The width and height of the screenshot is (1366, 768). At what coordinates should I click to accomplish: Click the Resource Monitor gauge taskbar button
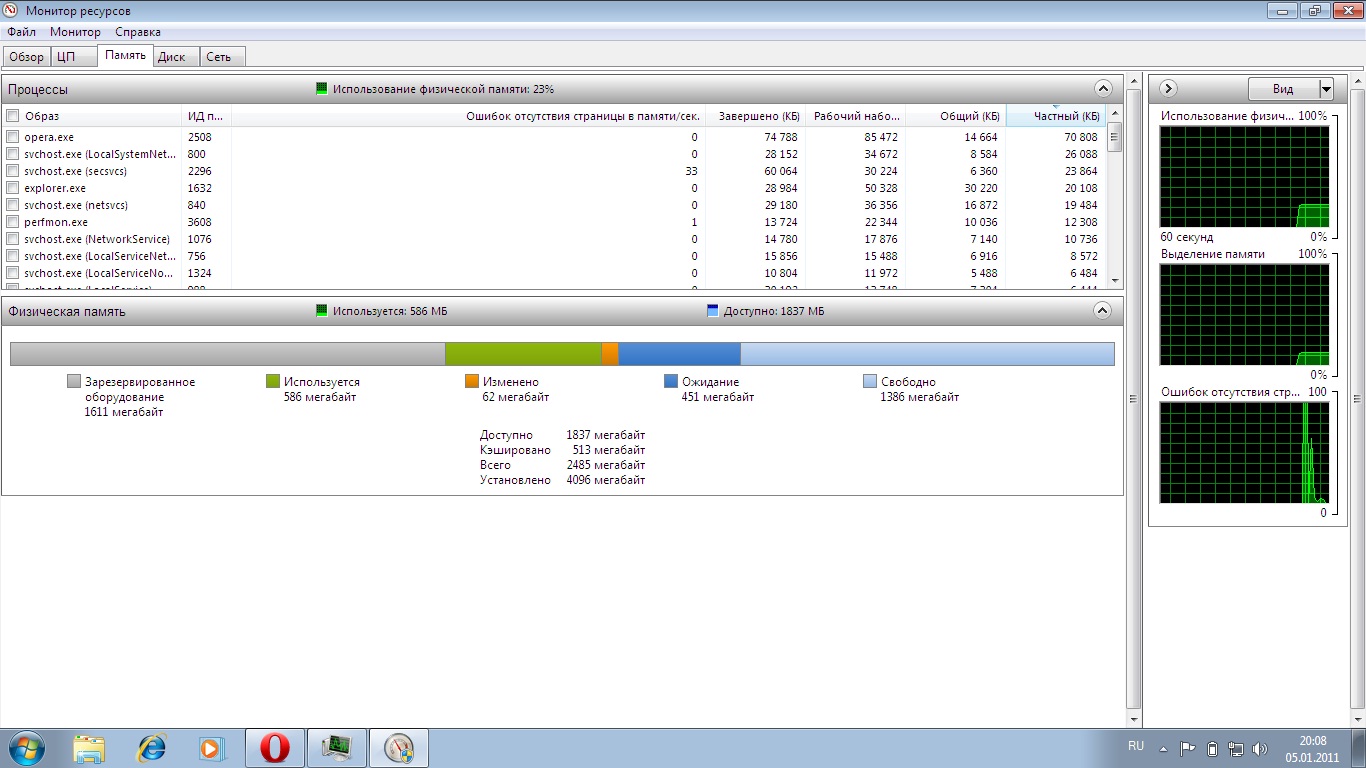coord(399,748)
